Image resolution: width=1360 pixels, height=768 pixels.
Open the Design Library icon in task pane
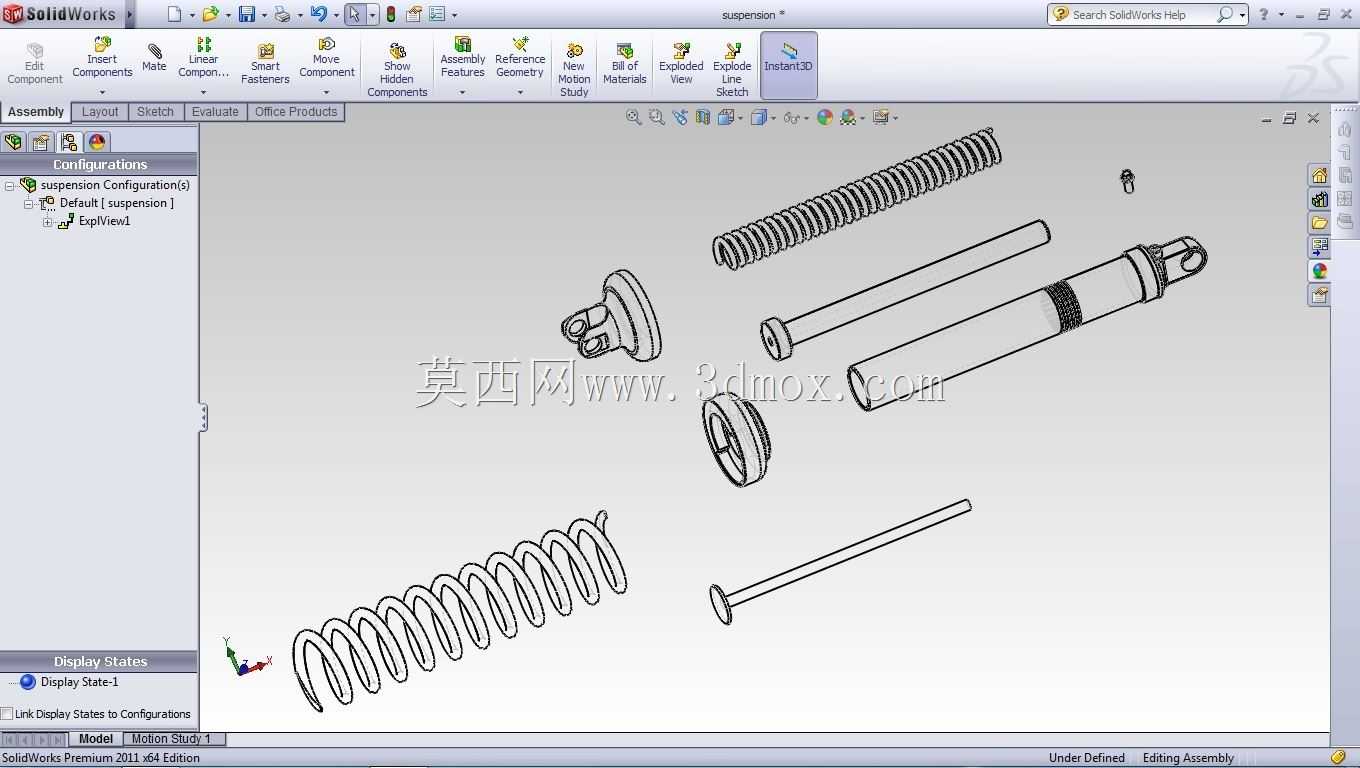[1320, 199]
